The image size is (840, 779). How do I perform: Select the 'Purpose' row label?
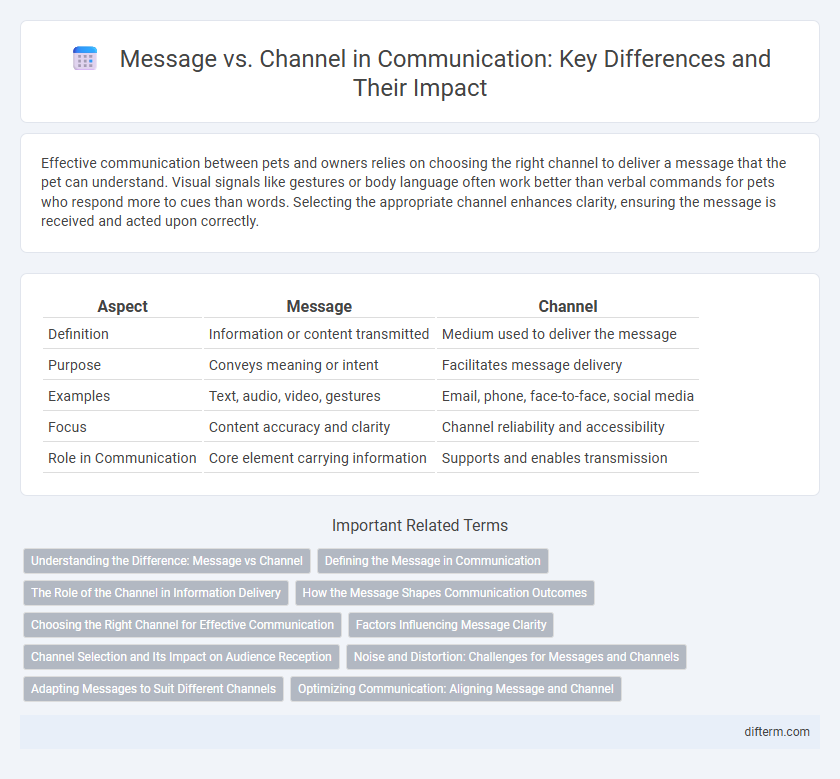tap(74, 365)
